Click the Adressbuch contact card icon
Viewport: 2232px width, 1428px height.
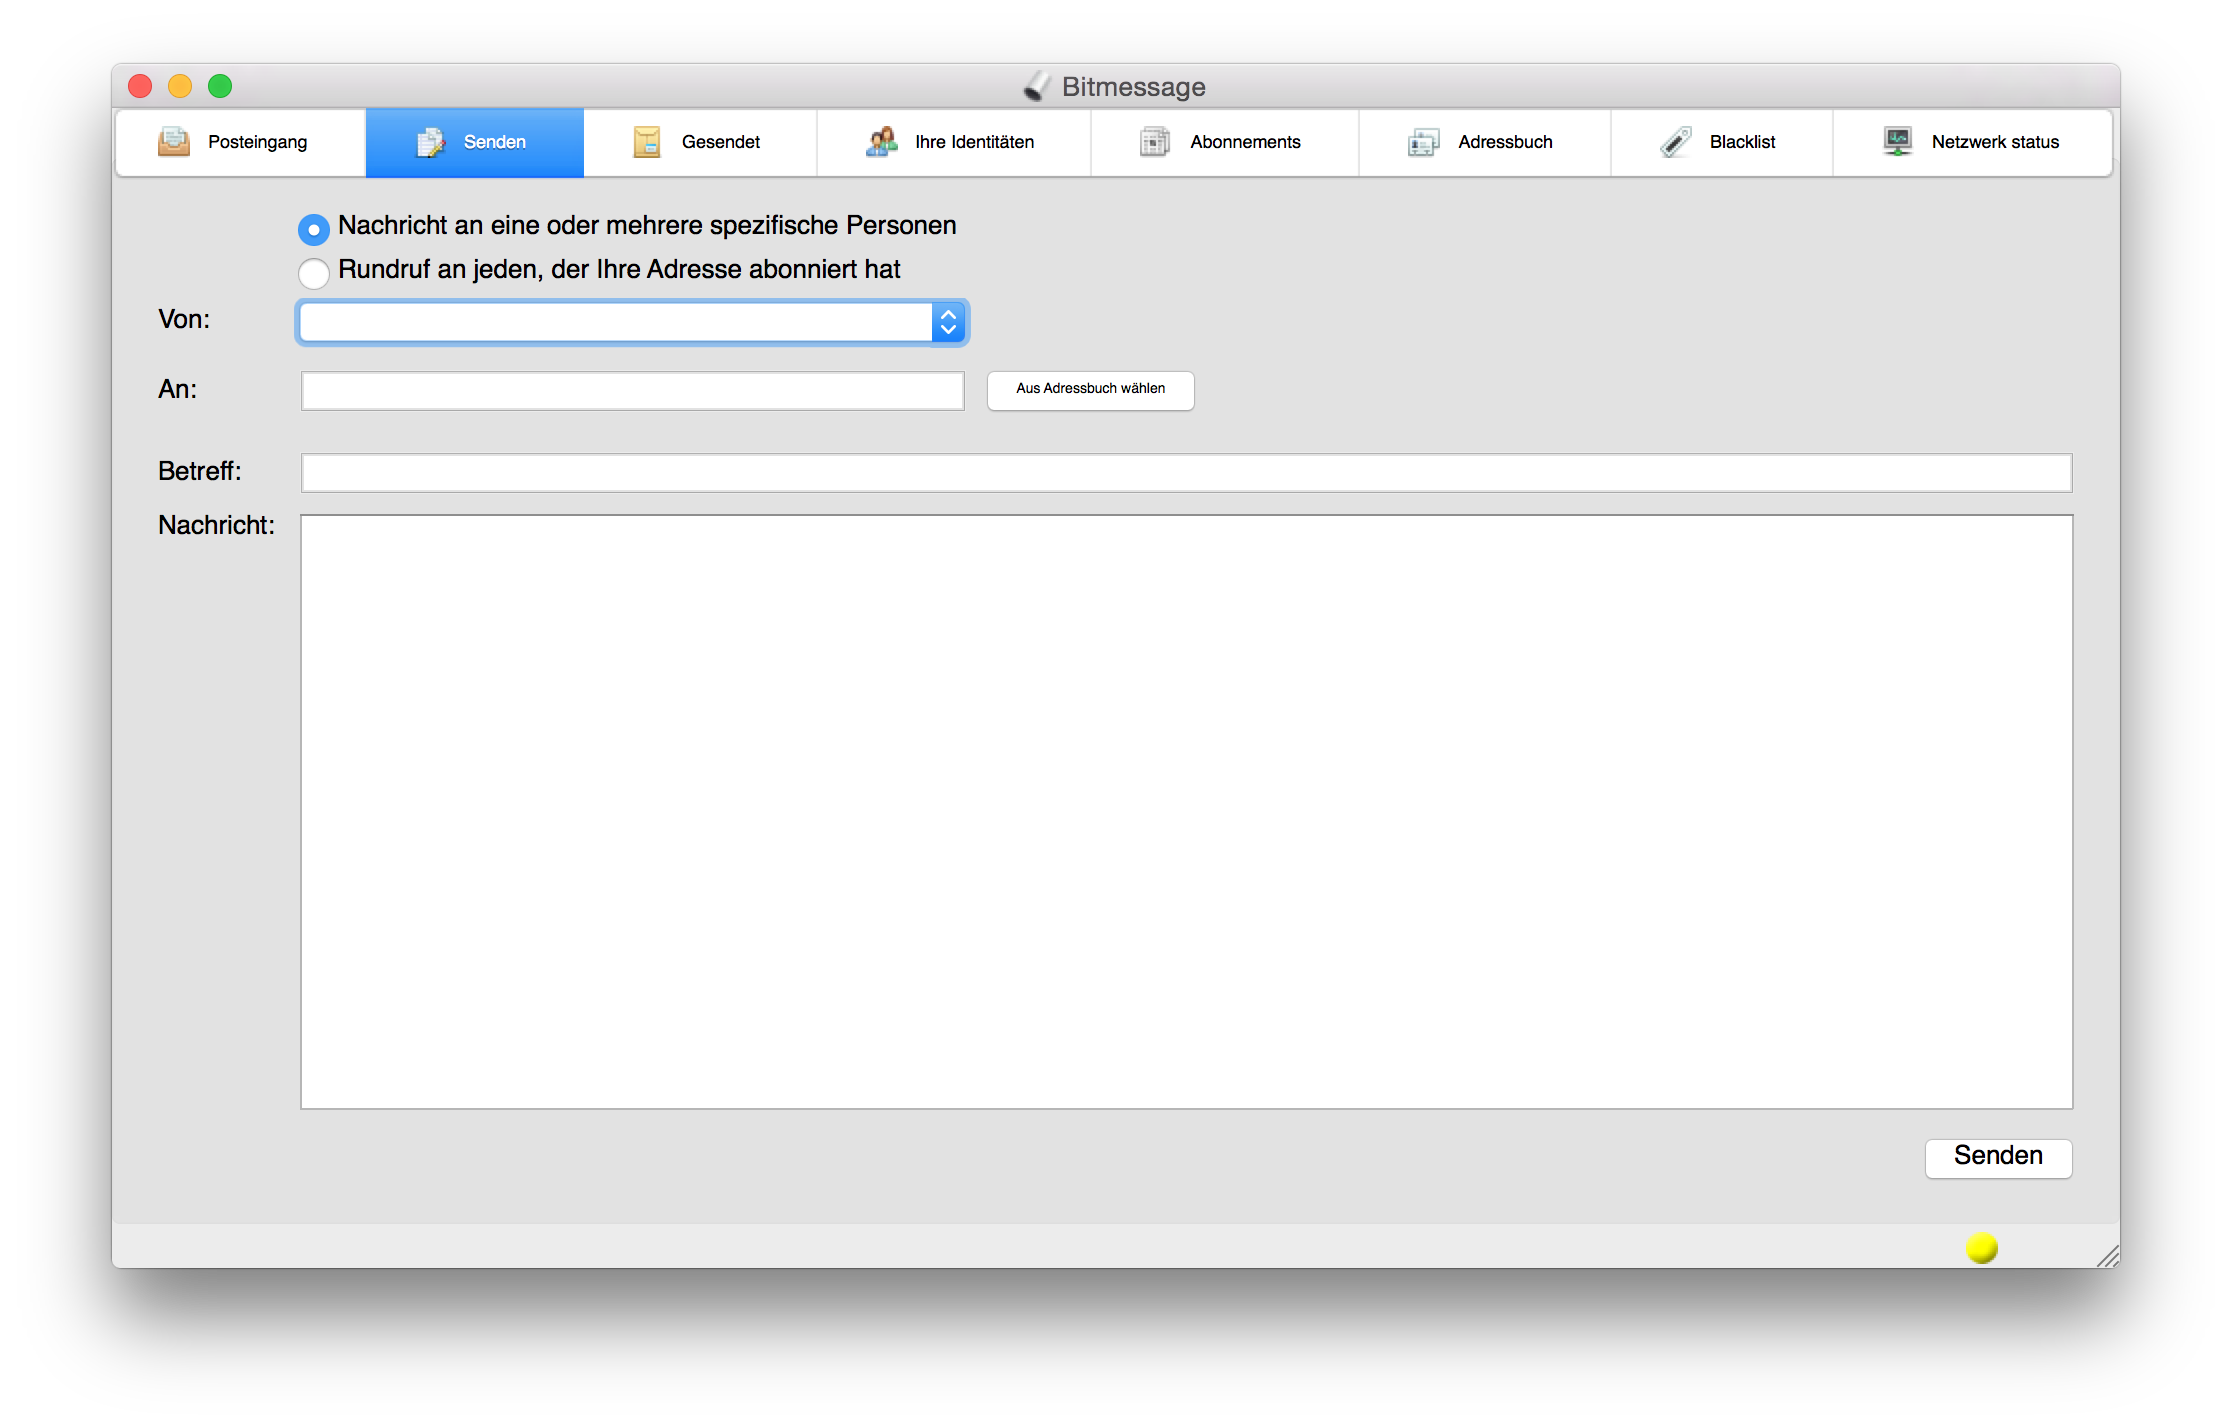1423,142
